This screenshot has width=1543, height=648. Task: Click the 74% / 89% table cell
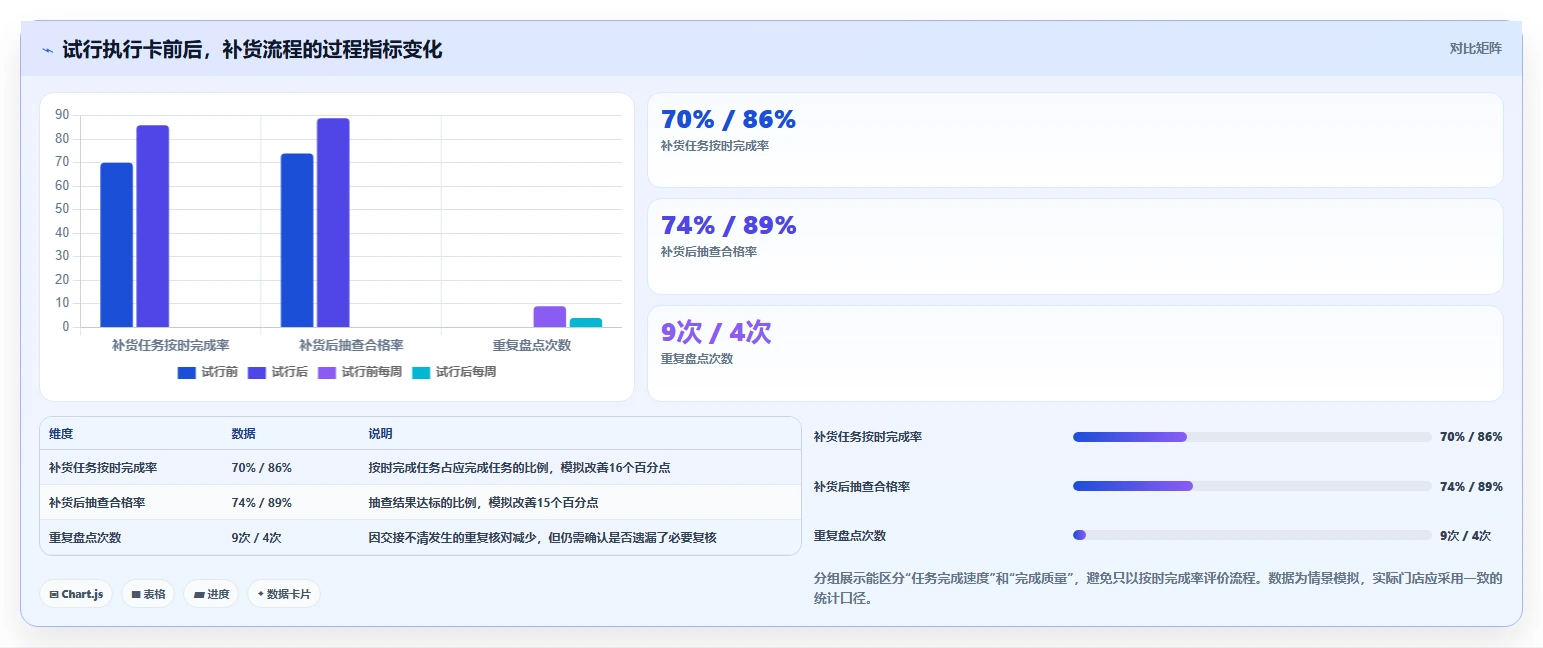pos(262,502)
